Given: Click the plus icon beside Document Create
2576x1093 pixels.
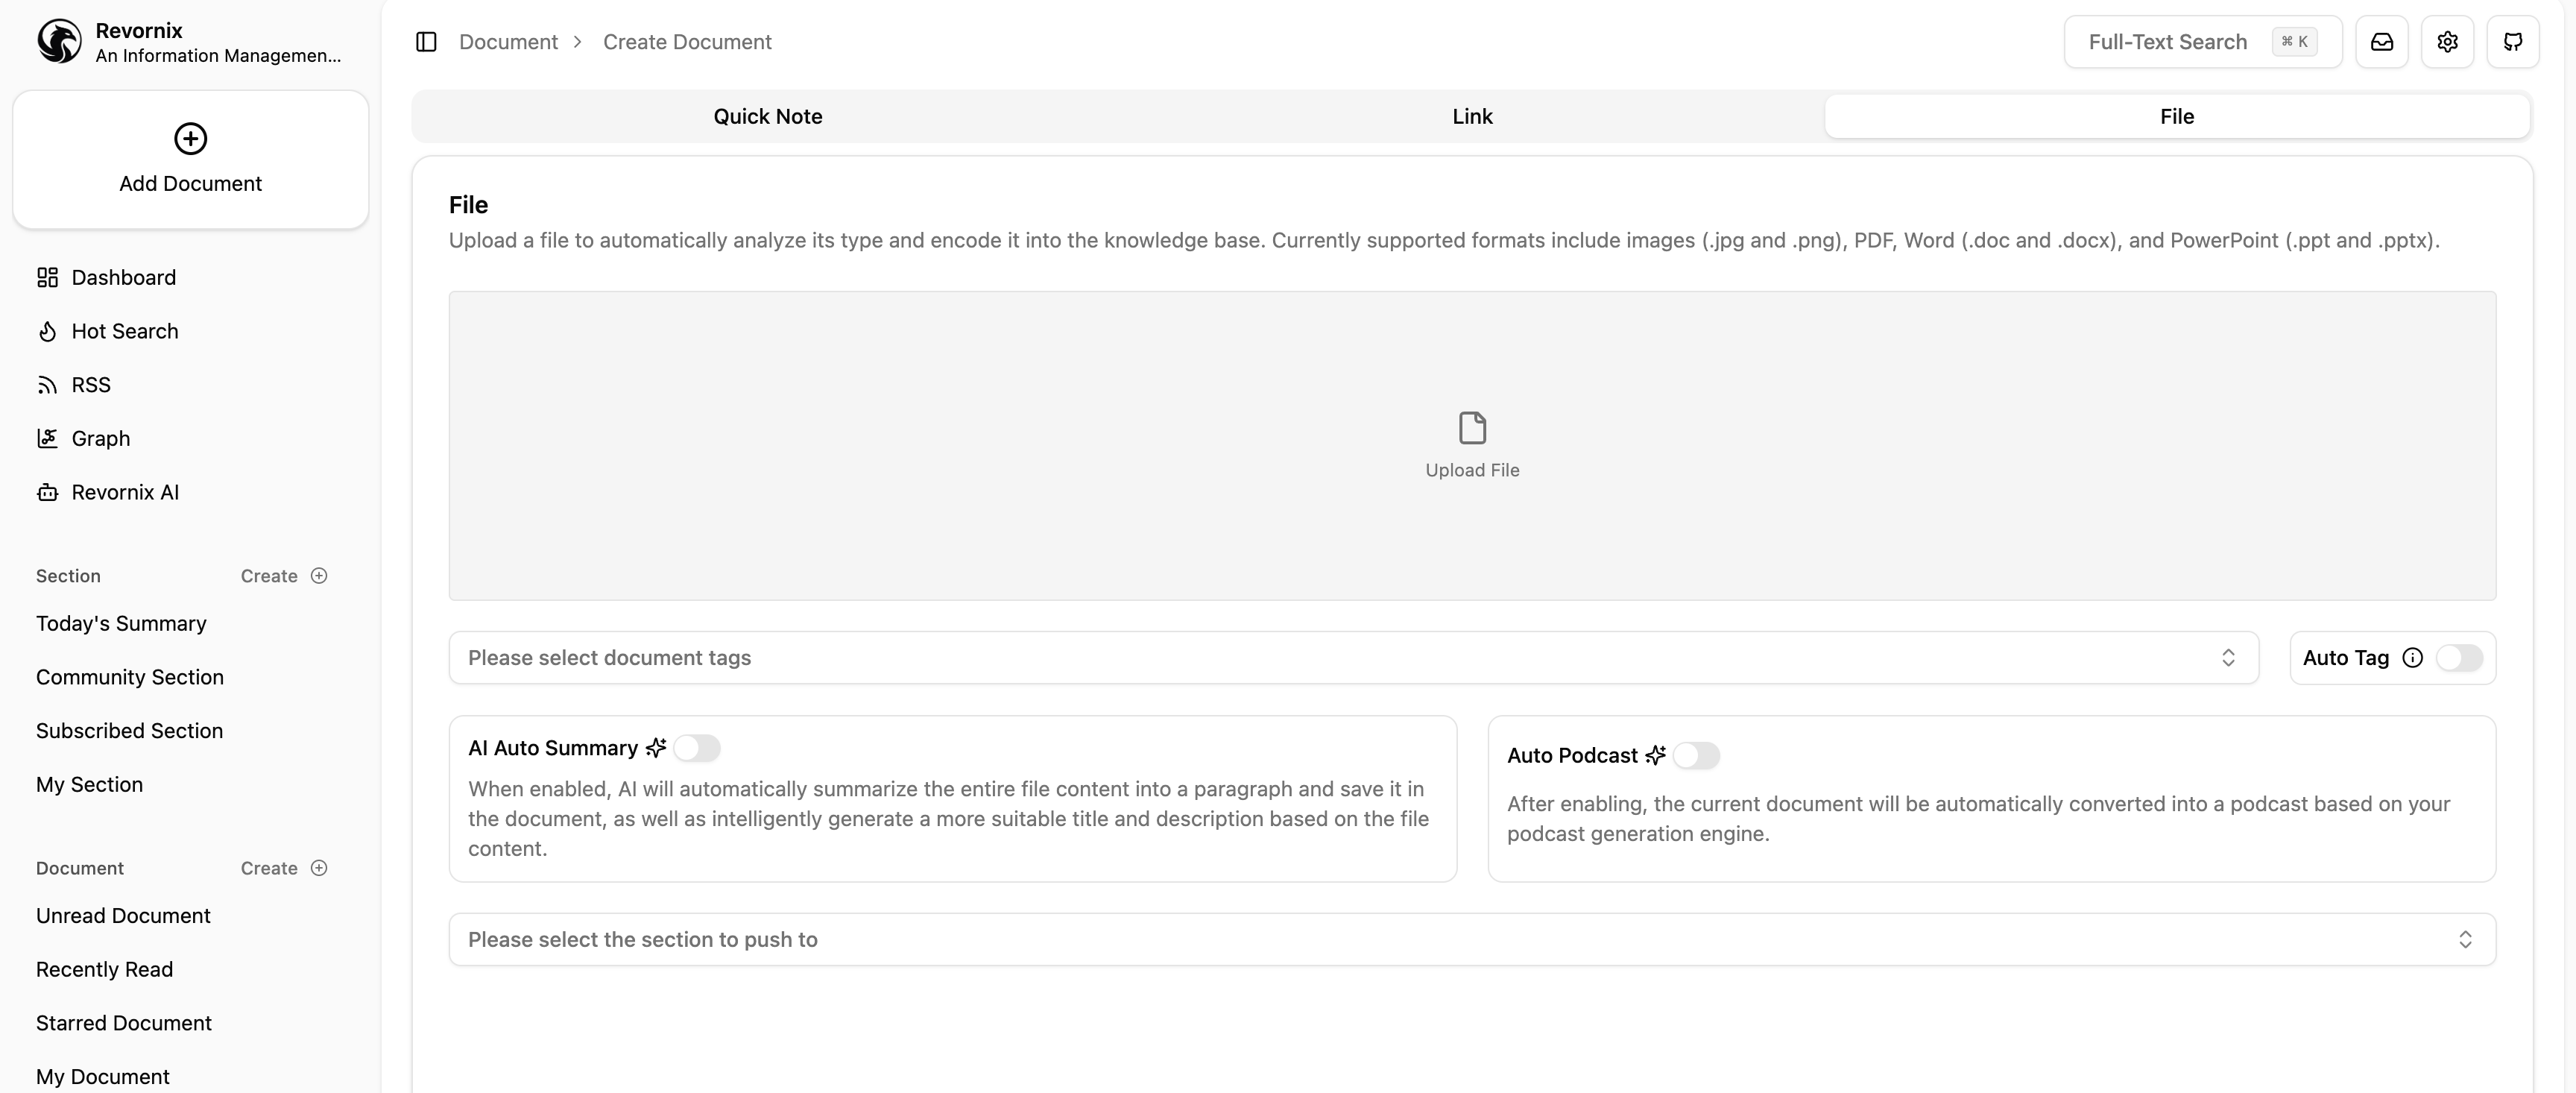Looking at the screenshot, I should click(x=319, y=868).
